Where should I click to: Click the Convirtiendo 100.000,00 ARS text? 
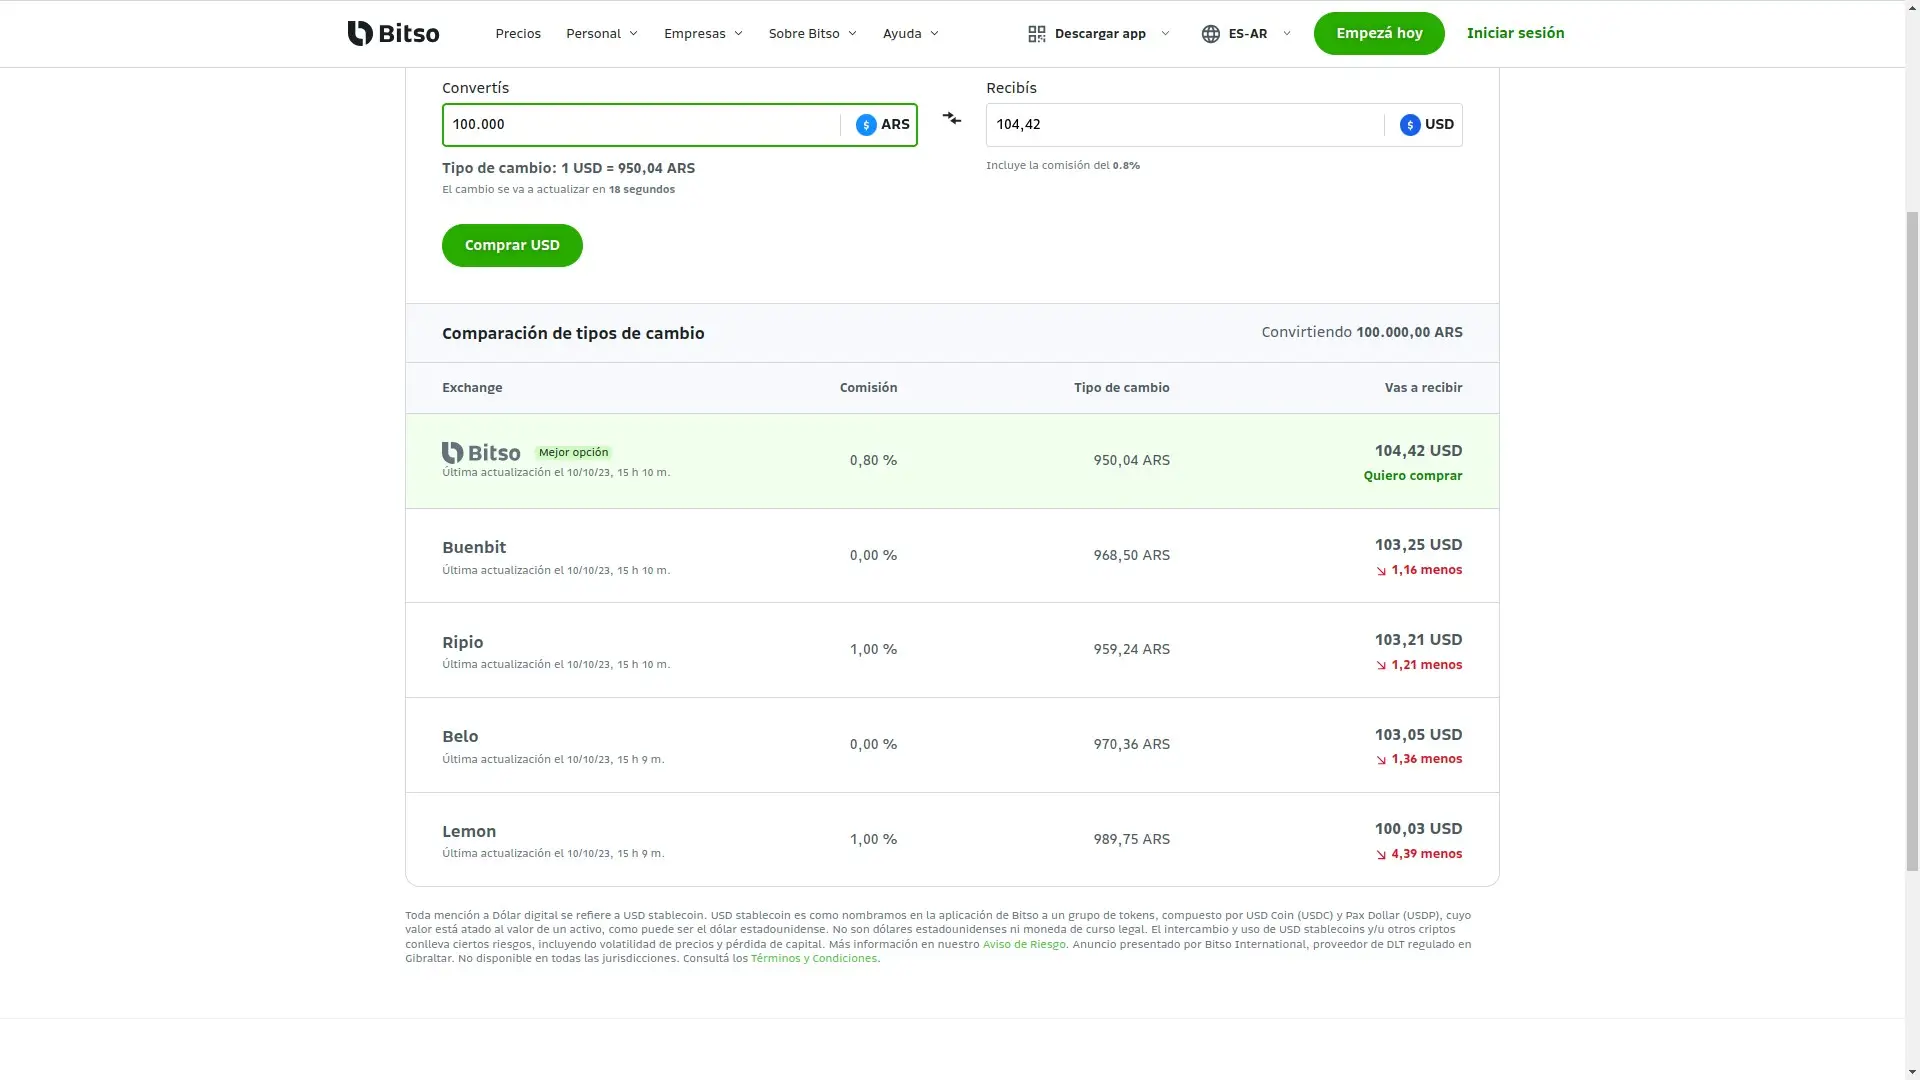pyautogui.click(x=1361, y=332)
